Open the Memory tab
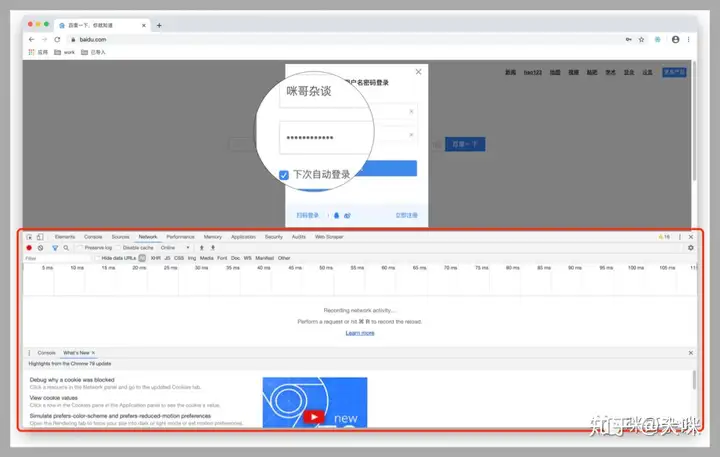720x457 pixels. 213,237
